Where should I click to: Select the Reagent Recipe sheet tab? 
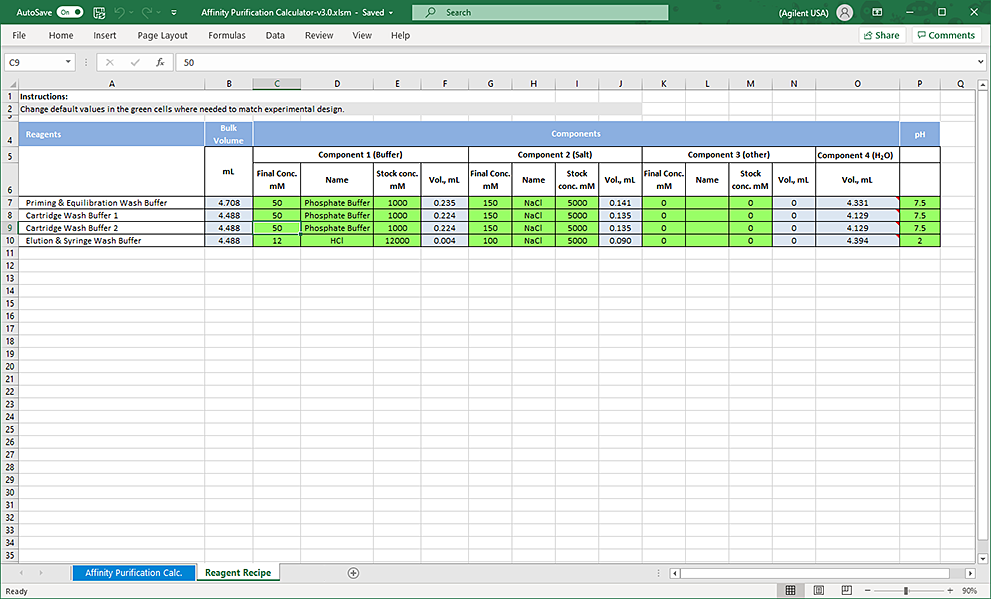(x=238, y=572)
